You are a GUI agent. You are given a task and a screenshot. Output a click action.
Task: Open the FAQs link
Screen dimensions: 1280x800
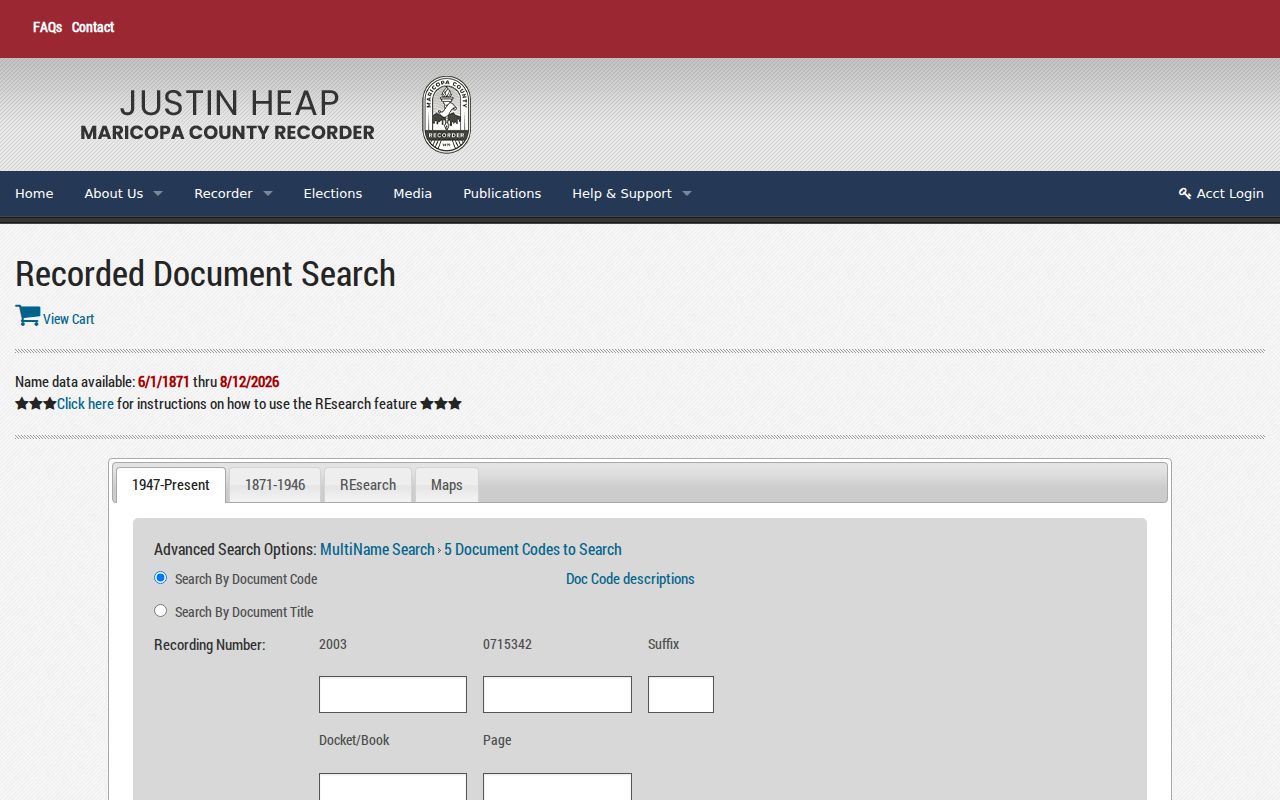point(47,27)
